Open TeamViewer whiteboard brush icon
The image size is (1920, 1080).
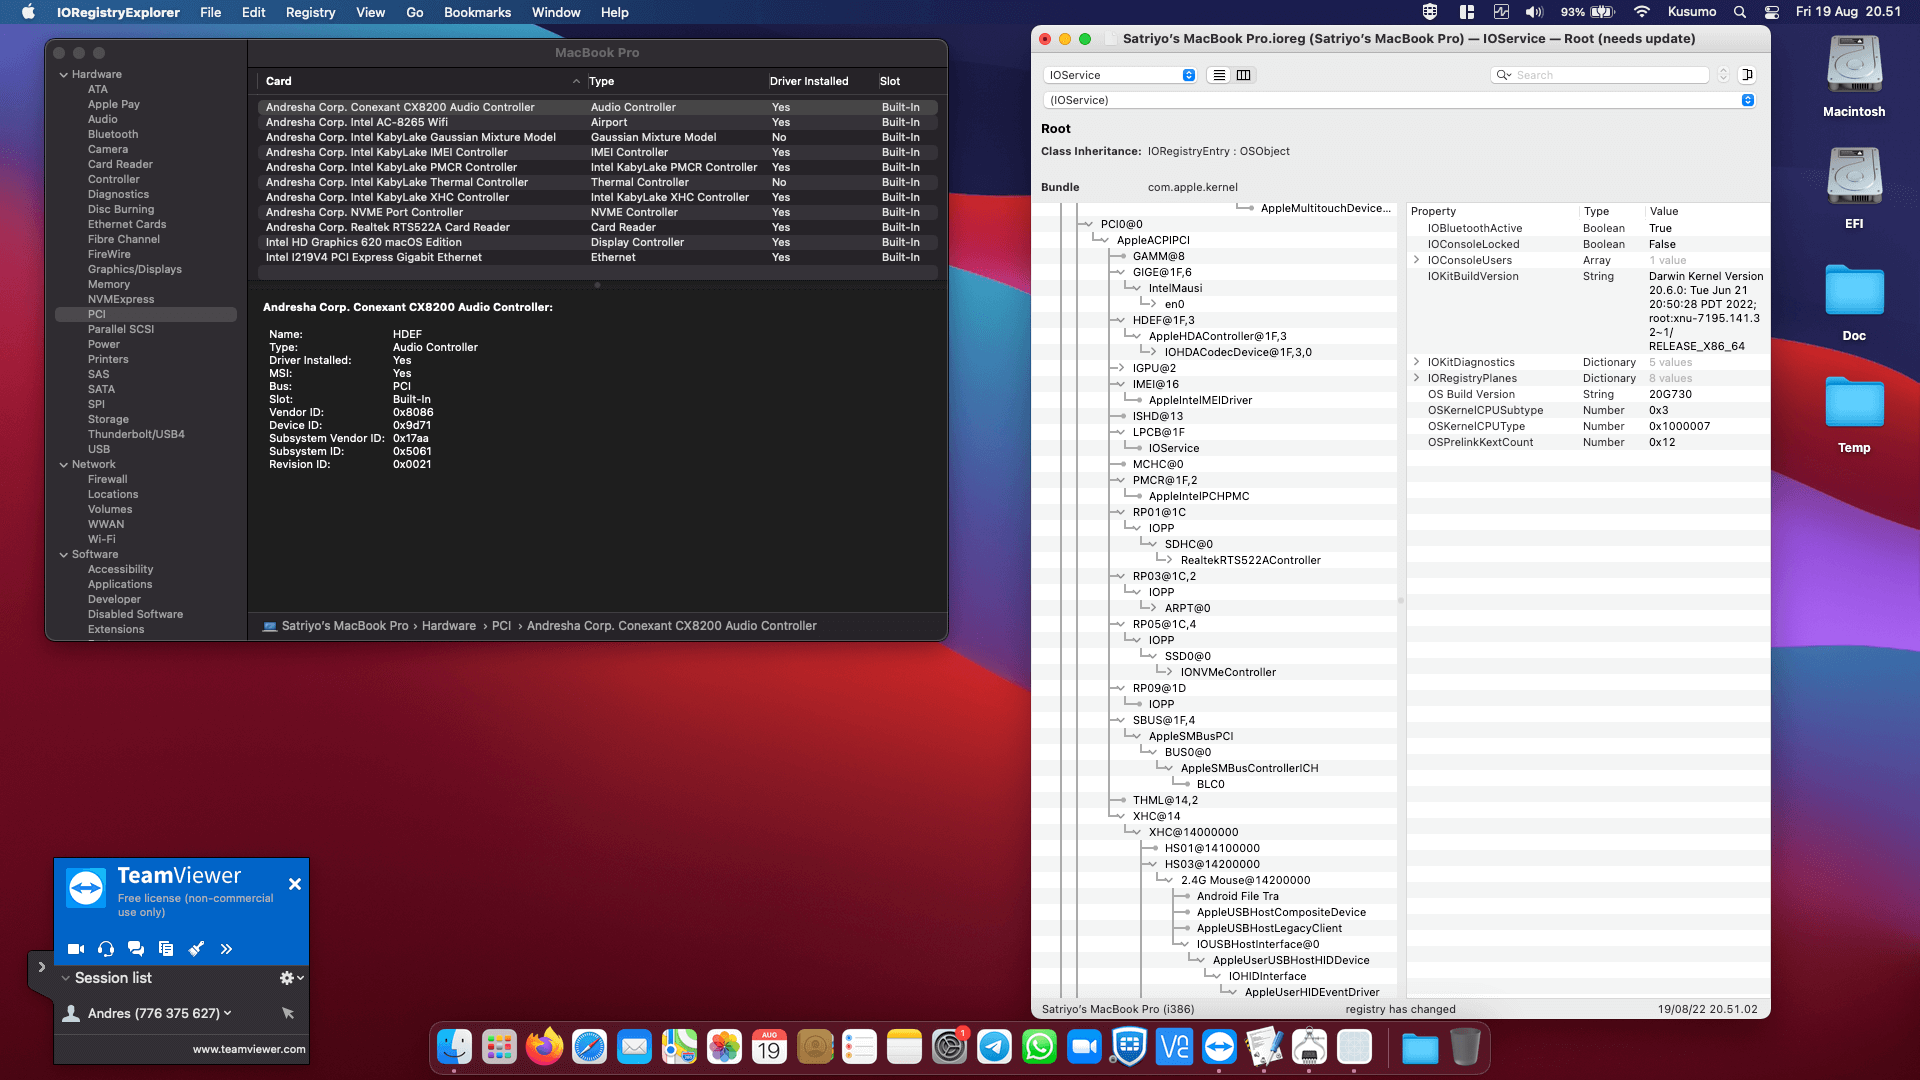[196, 949]
